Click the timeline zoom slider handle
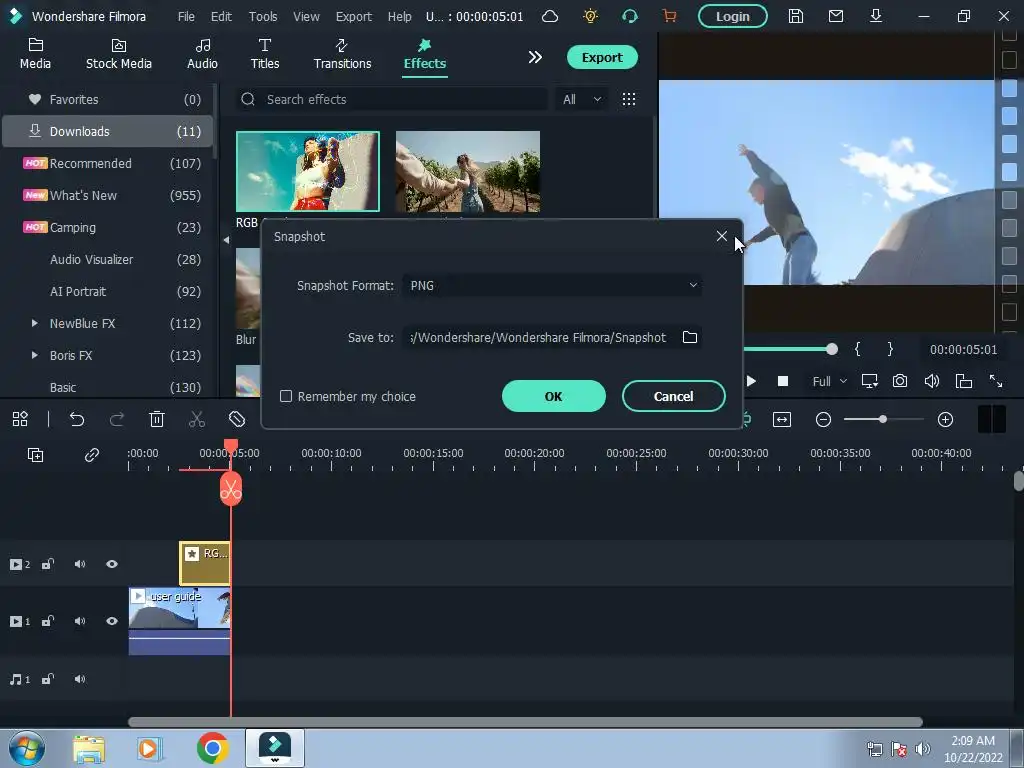The height and width of the screenshot is (768, 1024). pyautogui.click(x=882, y=419)
